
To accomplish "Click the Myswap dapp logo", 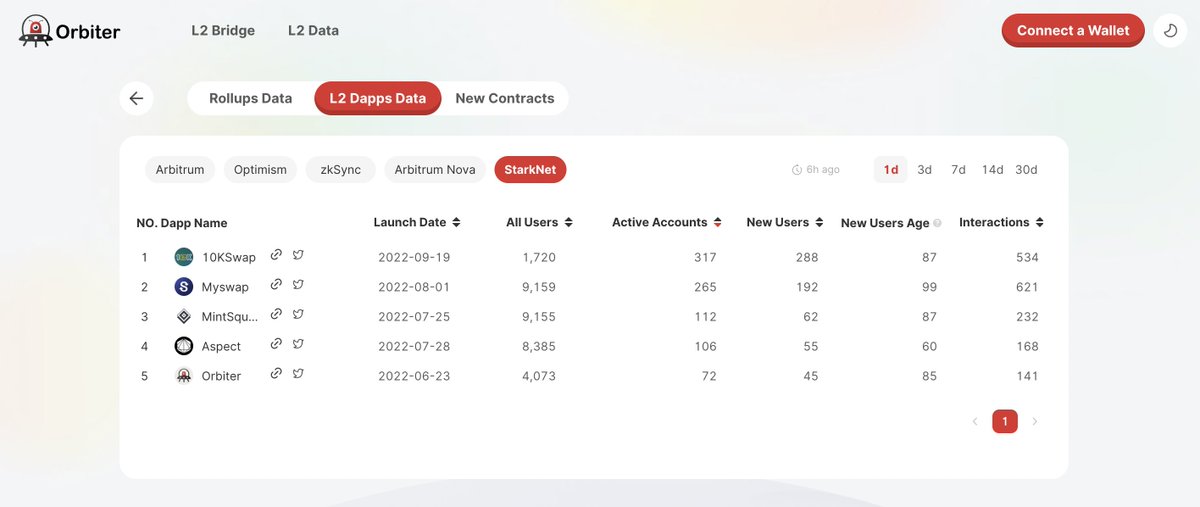I will coord(183,287).
